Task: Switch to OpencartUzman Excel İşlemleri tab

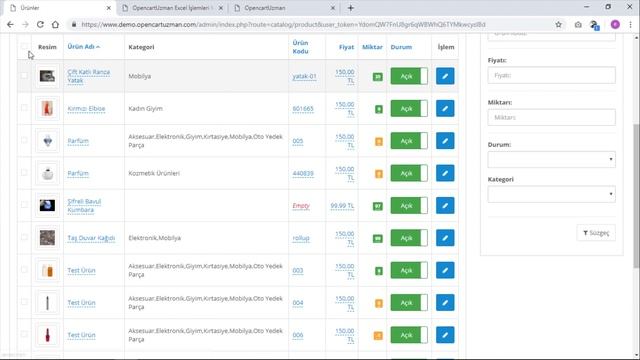Action: [x=171, y=8]
